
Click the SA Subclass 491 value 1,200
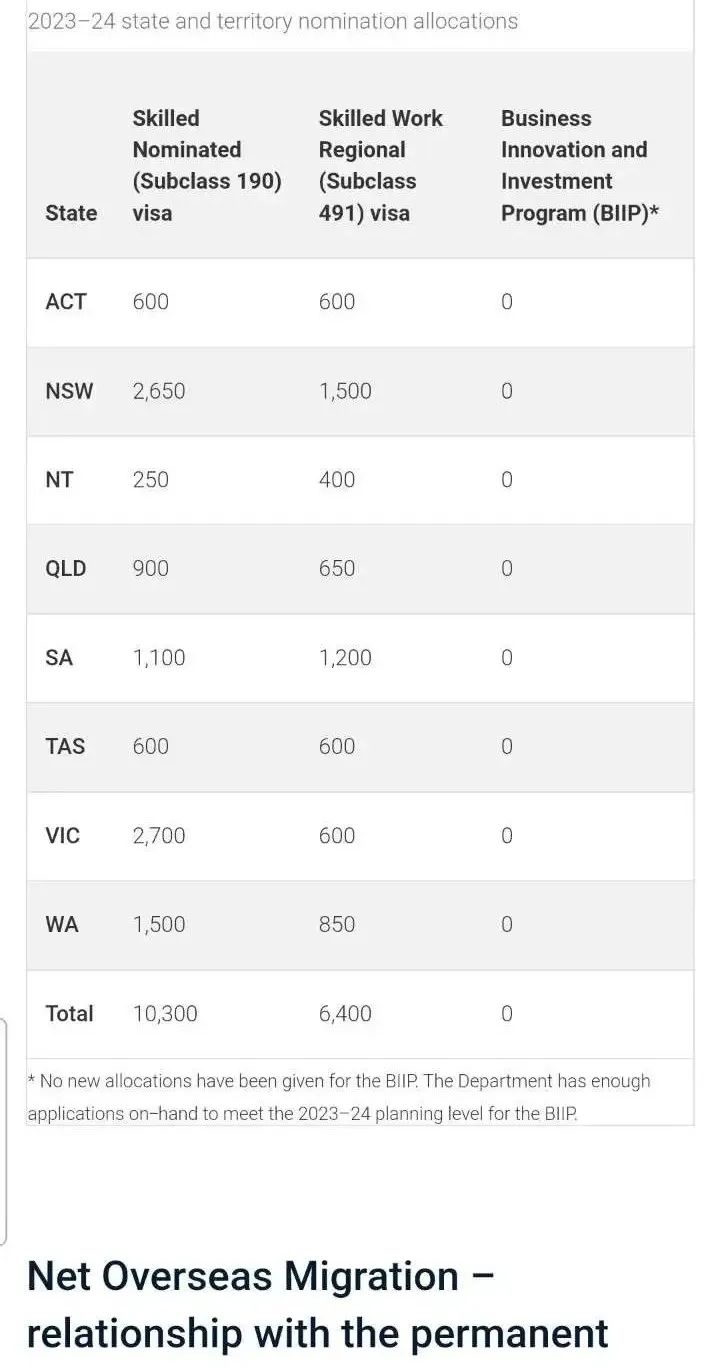345,658
